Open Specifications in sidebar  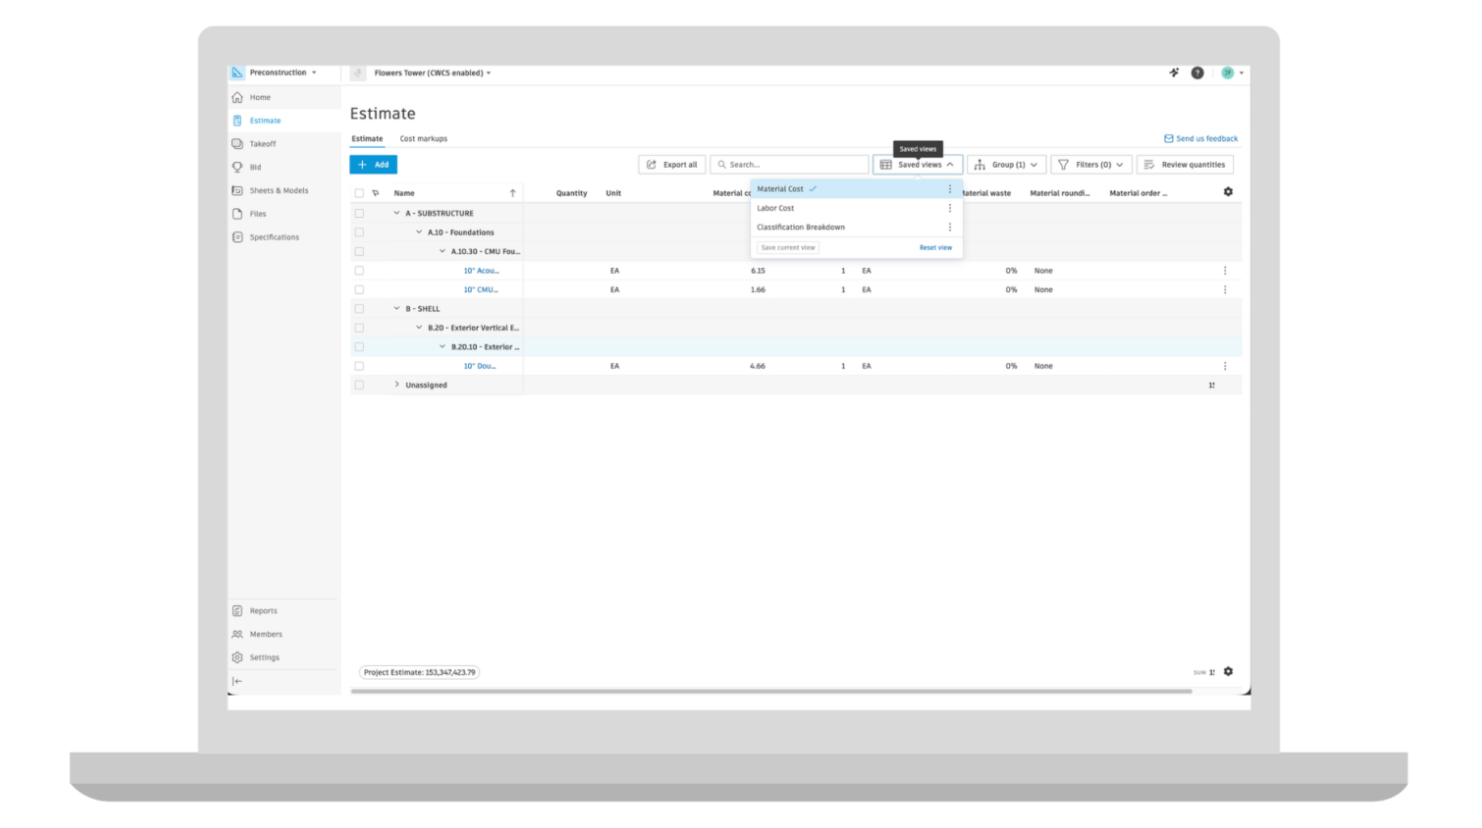274,237
